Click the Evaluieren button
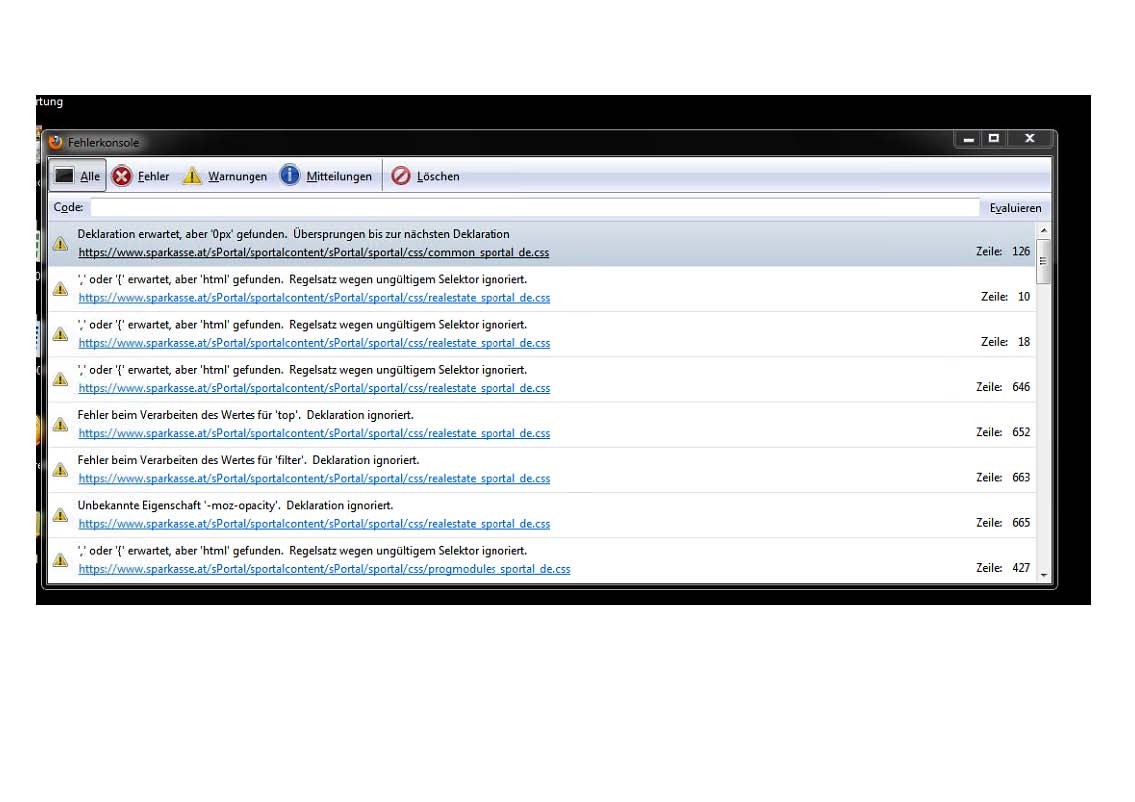Image resolution: width=1135 pixels, height=802 pixels. click(x=1015, y=208)
